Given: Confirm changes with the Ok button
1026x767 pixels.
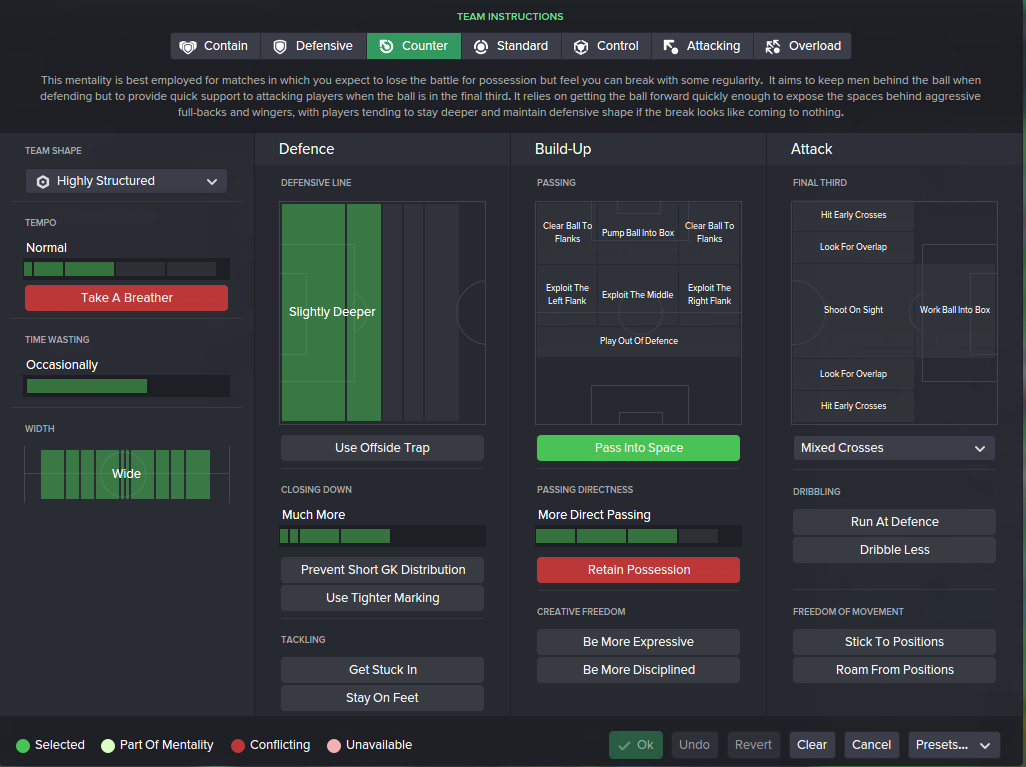Looking at the screenshot, I should (635, 745).
